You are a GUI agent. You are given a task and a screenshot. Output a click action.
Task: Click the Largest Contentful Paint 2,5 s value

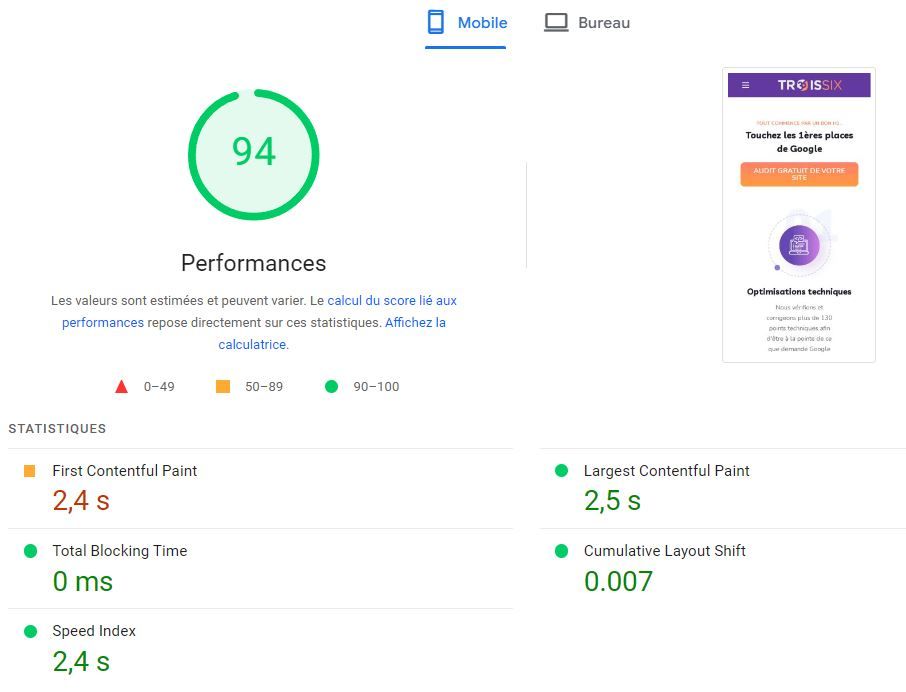[x=612, y=501]
